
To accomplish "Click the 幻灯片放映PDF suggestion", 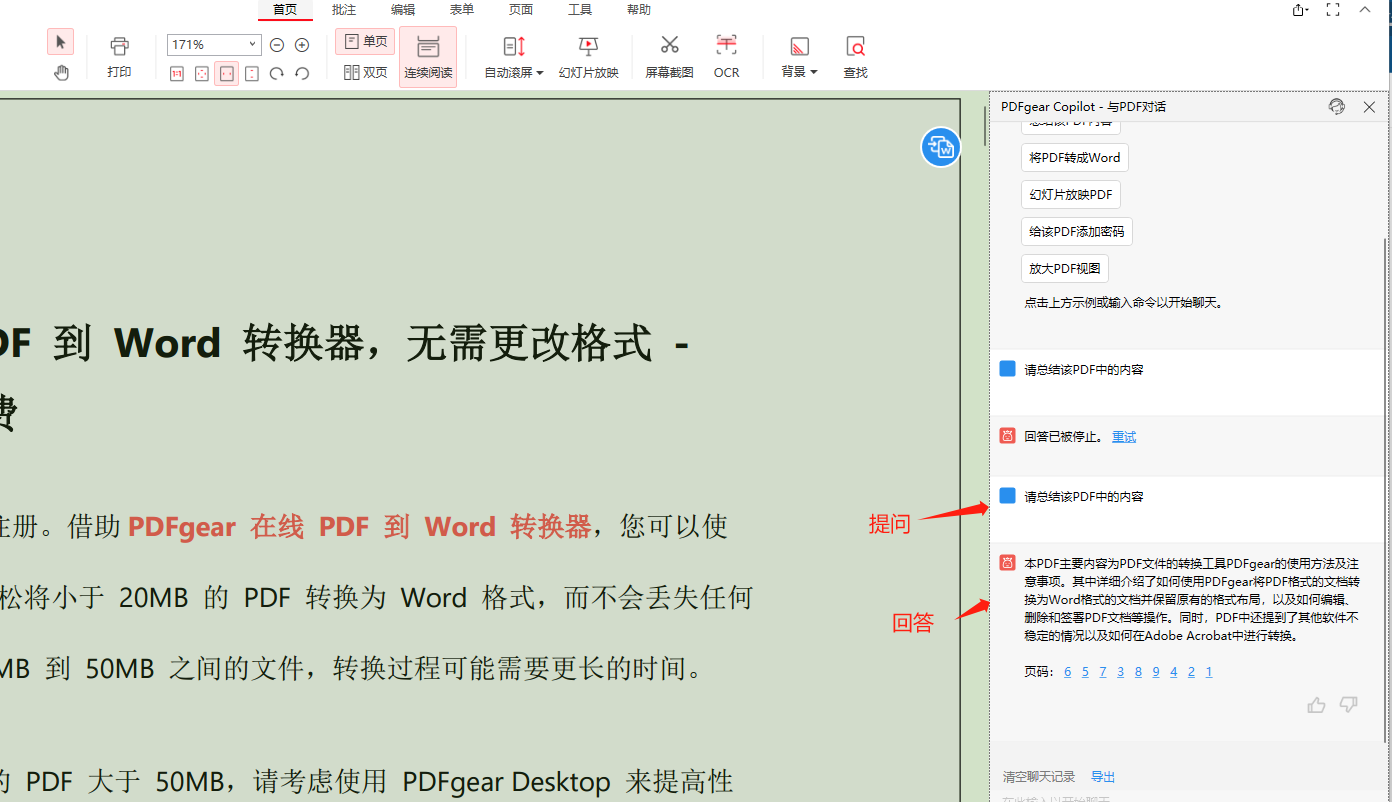I will point(1071,195).
